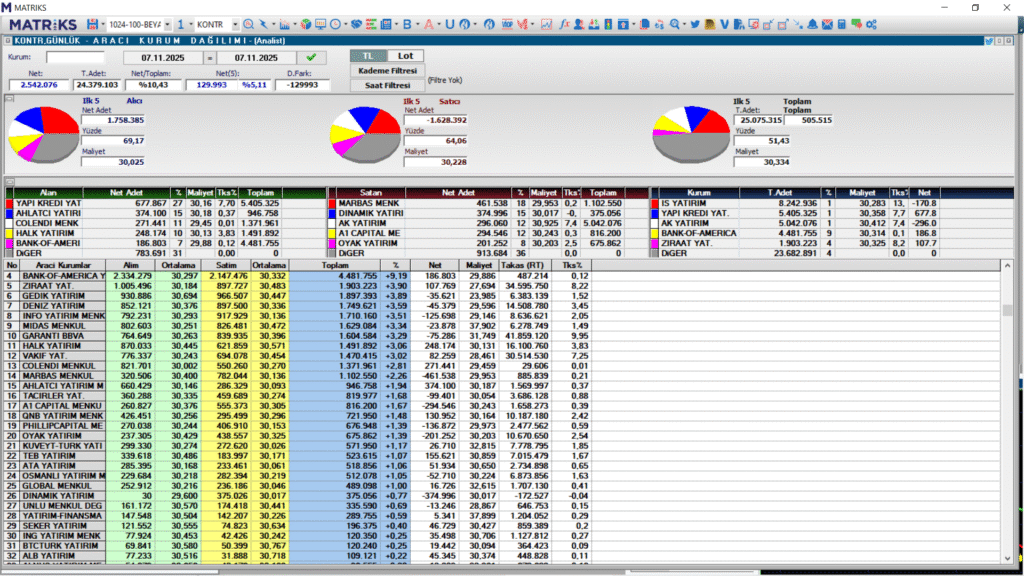Sort by Tks% column in main table
The height and width of the screenshot is (576, 1024).
571,265
